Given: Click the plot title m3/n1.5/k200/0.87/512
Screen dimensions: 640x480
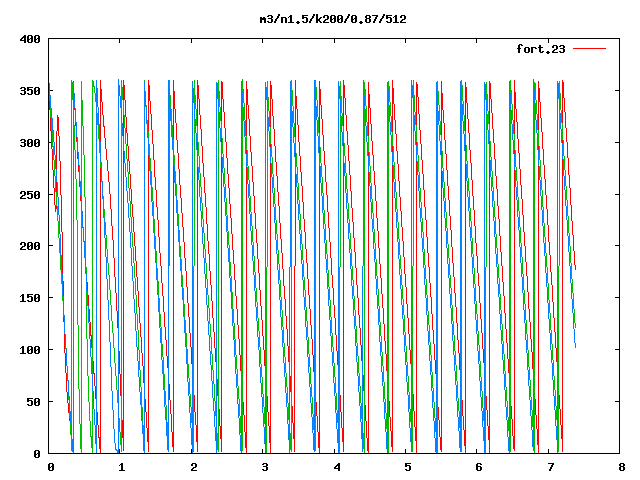Looking at the screenshot, I should coord(333,19).
